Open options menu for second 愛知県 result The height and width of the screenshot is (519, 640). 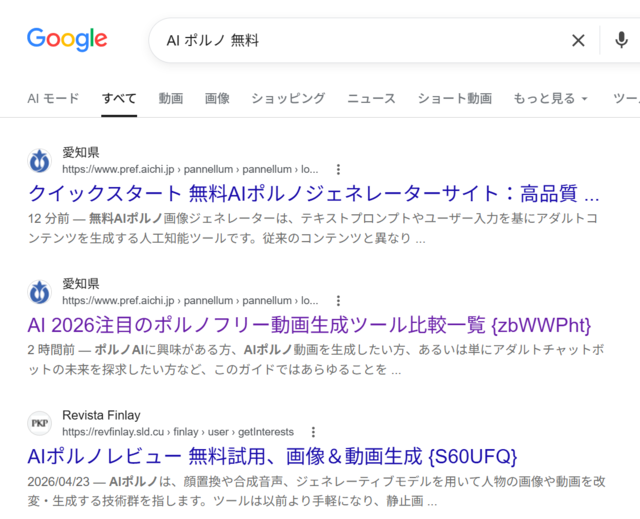point(338,301)
